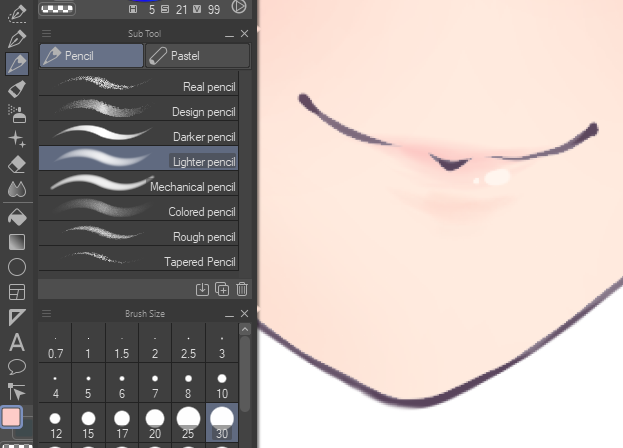Set brush size to 7
Image resolution: width=623 pixels, height=448 pixels.
pos(155,383)
